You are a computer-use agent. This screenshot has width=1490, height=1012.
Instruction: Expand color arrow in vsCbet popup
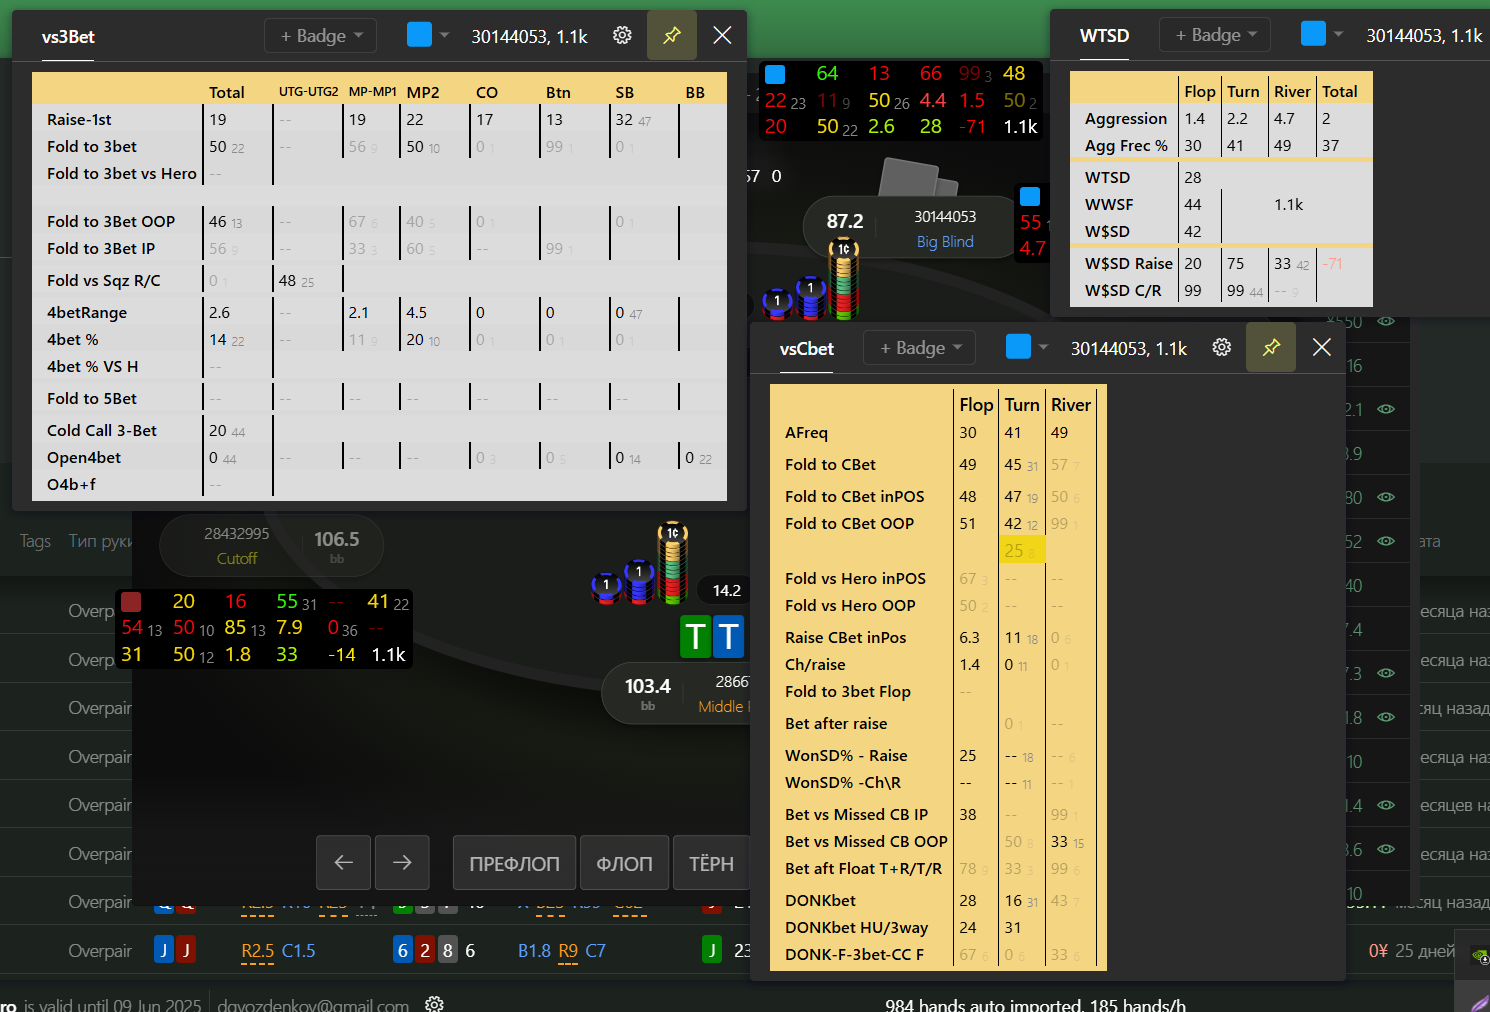point(1044,347)
